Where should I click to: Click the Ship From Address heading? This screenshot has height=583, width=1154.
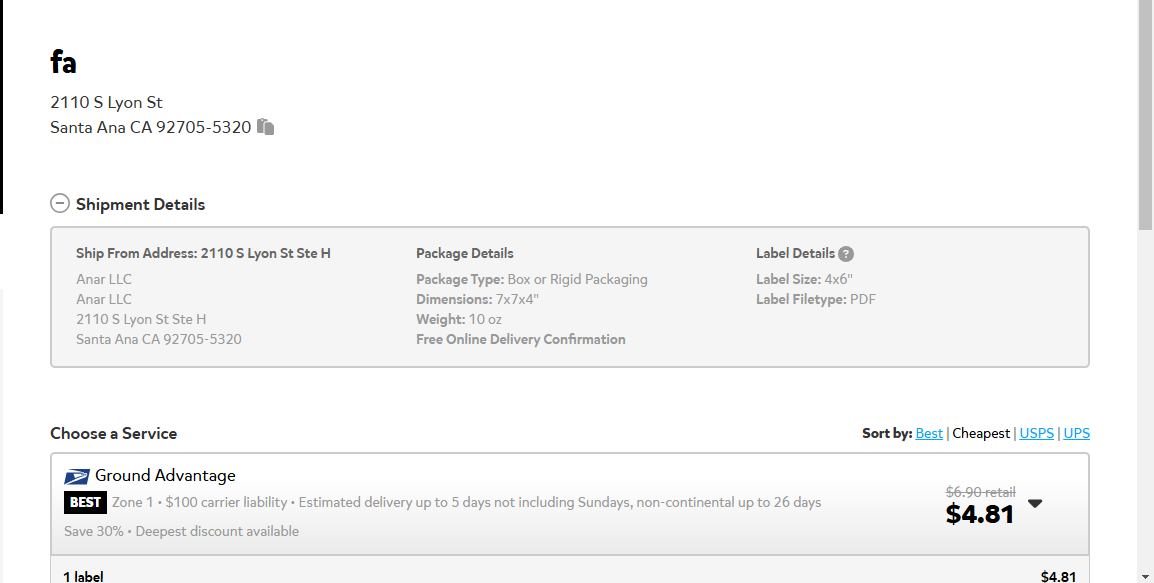[x=203, y=253]
